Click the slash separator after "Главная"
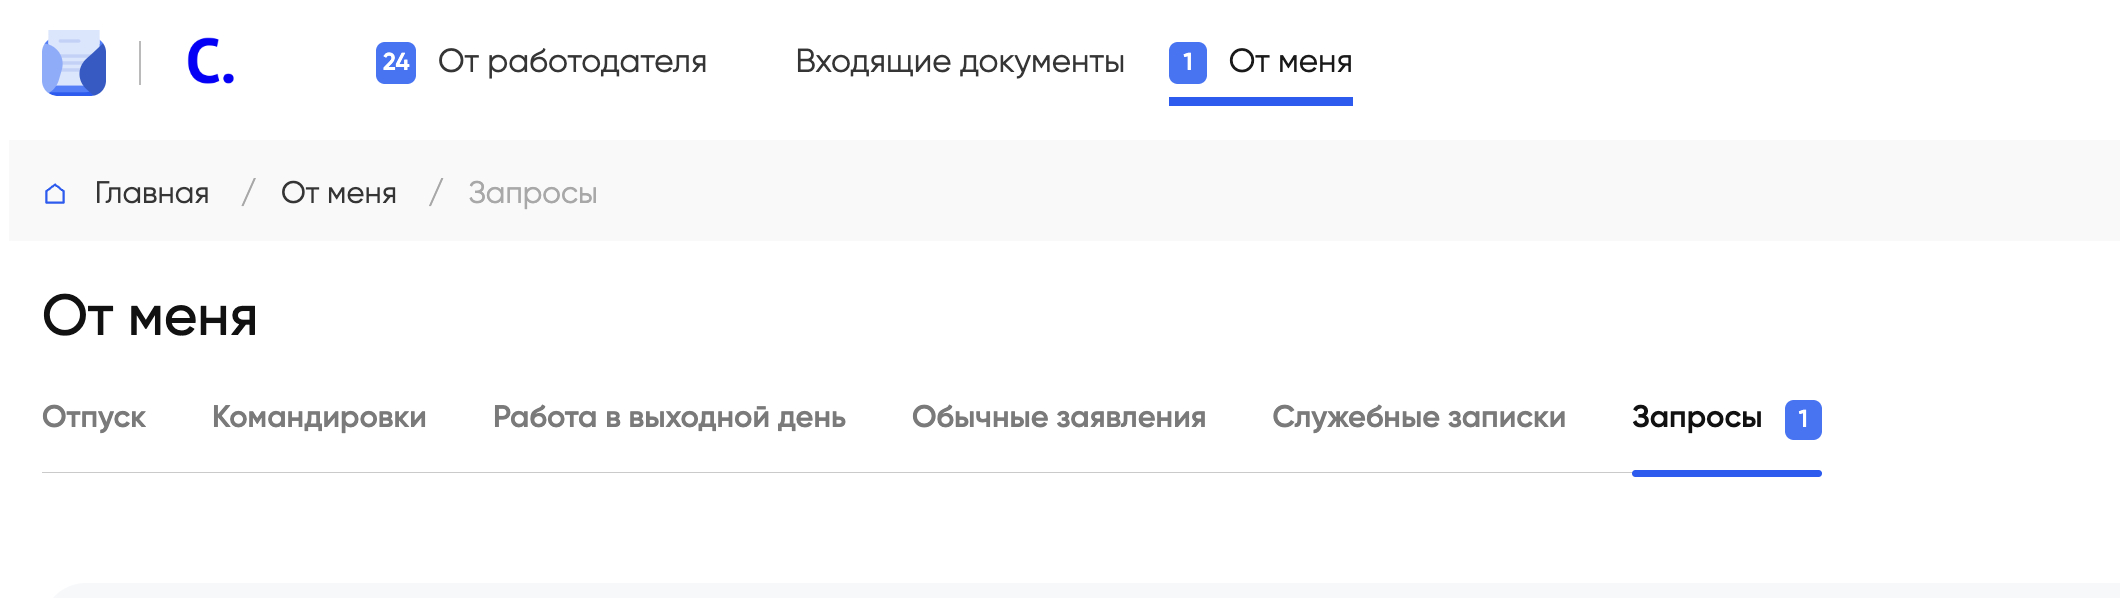 coord(248,193)
